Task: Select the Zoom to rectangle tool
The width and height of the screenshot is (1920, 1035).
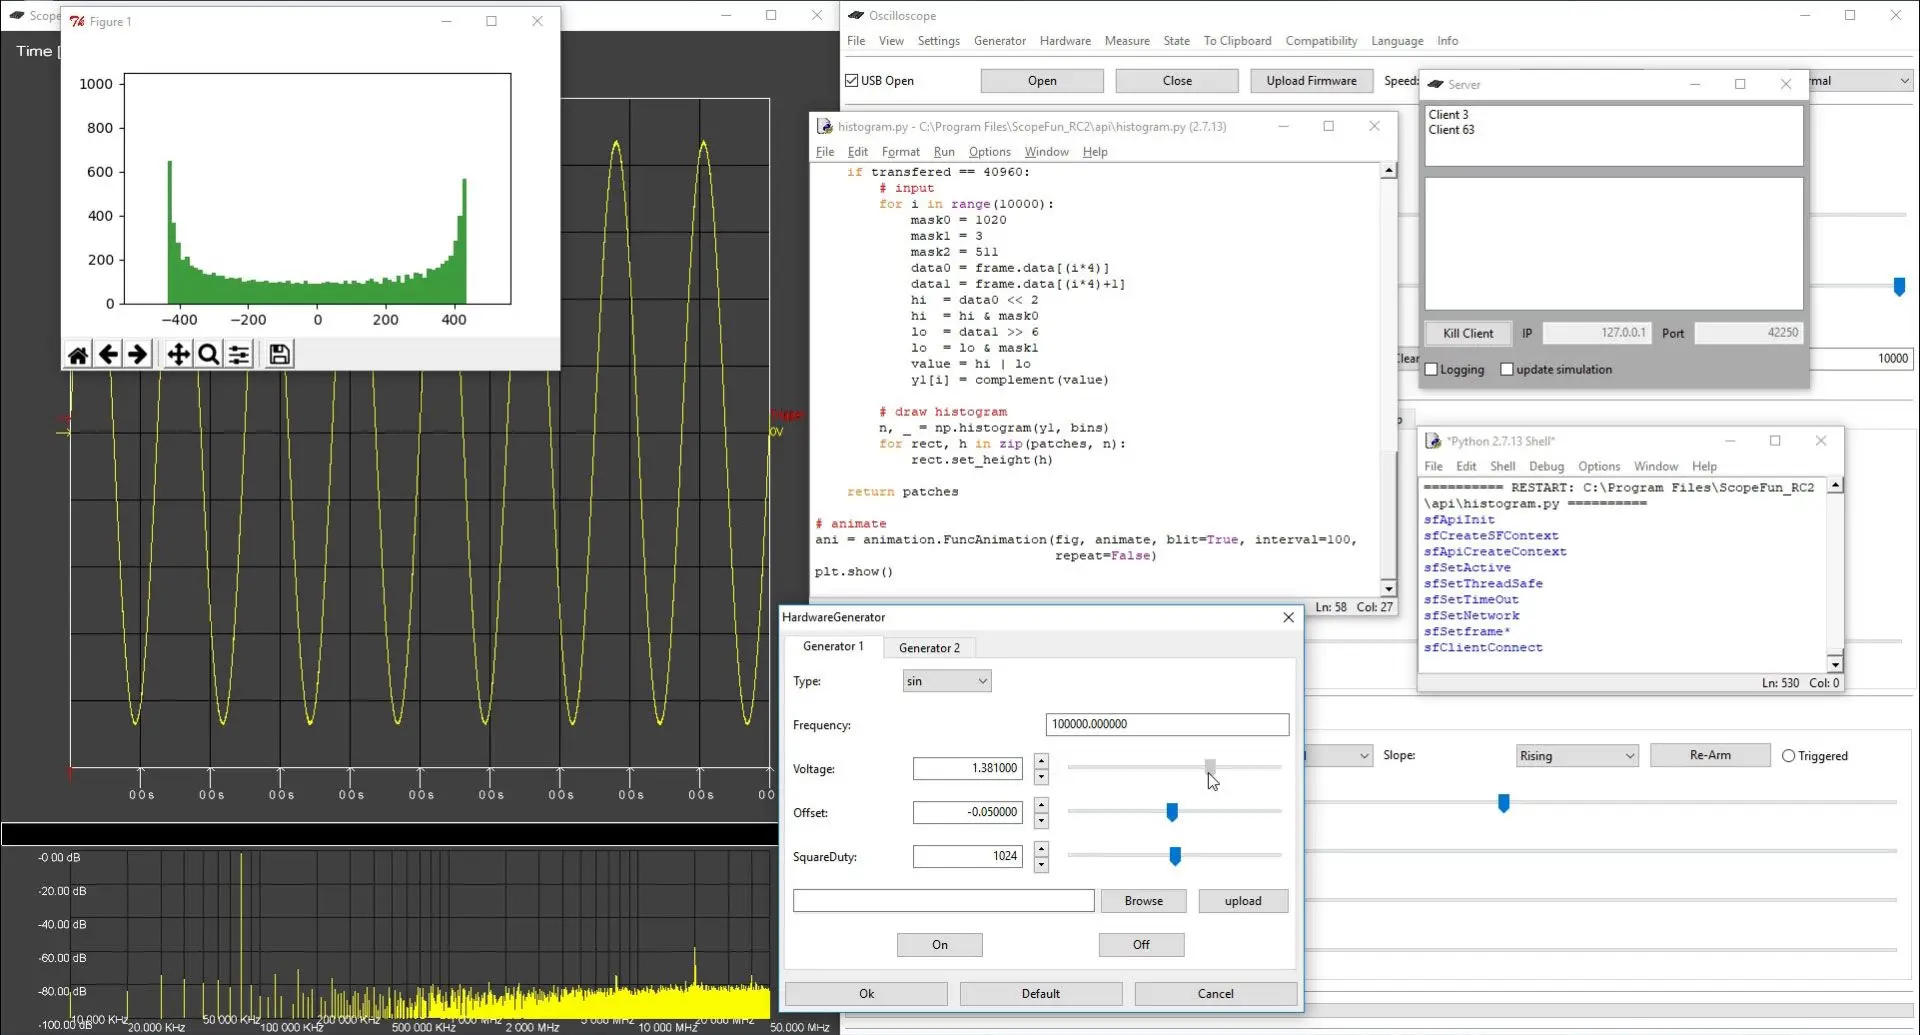Action: 208,355
